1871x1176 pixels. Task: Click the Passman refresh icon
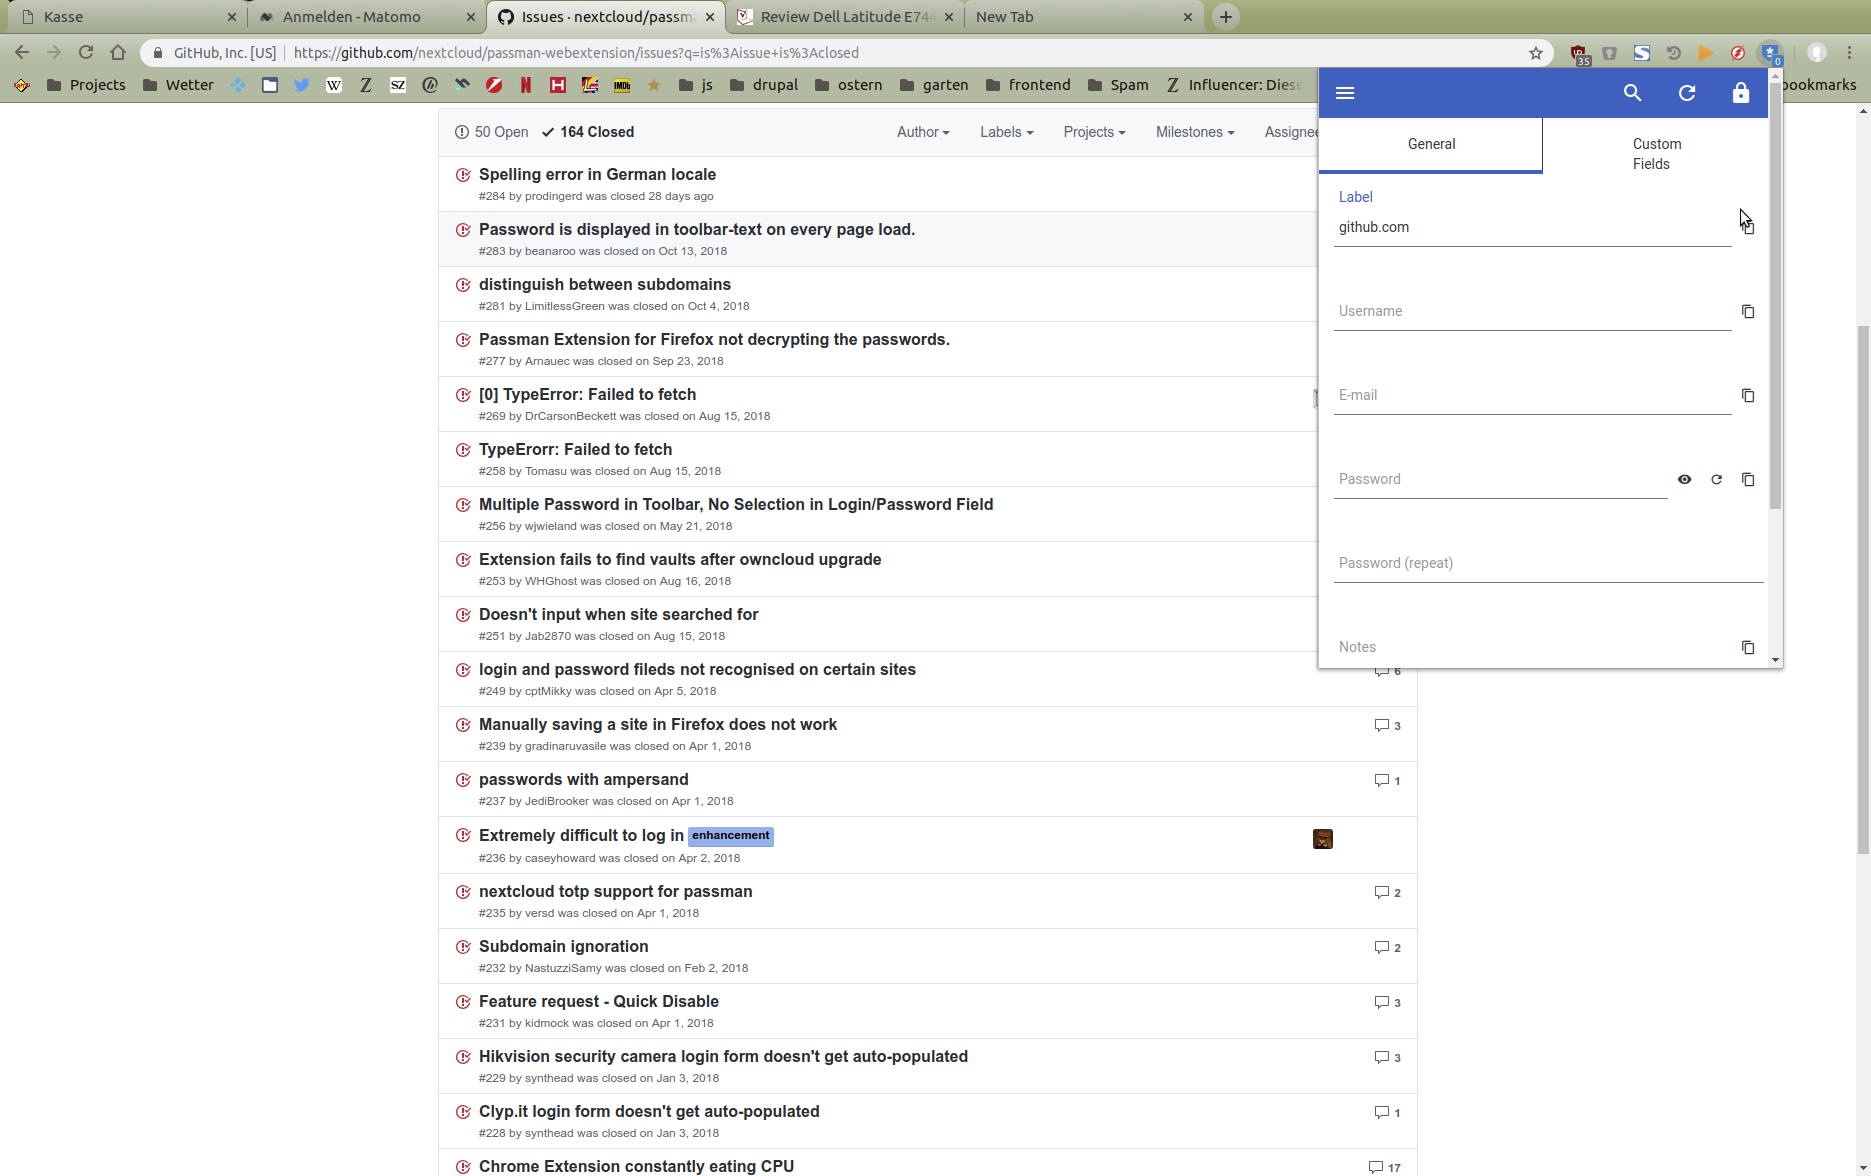pyautogui.click(x=1687, y=93)
